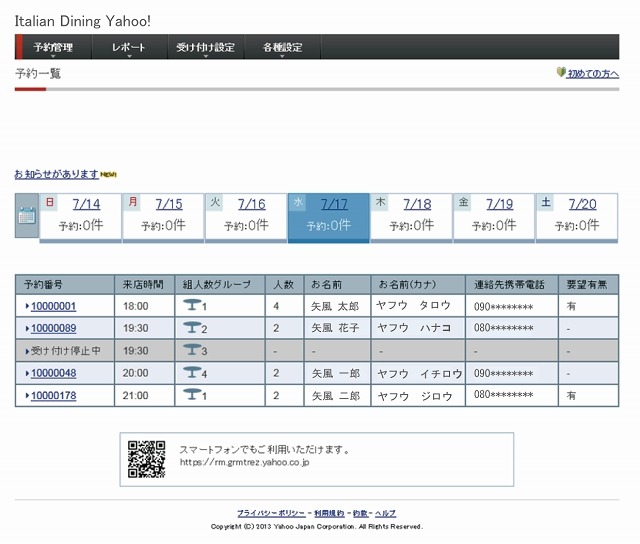Open the プライバシーポリシー footer link
The height and width of the screenshot is (544, 640).
click(x=271, y=513)
